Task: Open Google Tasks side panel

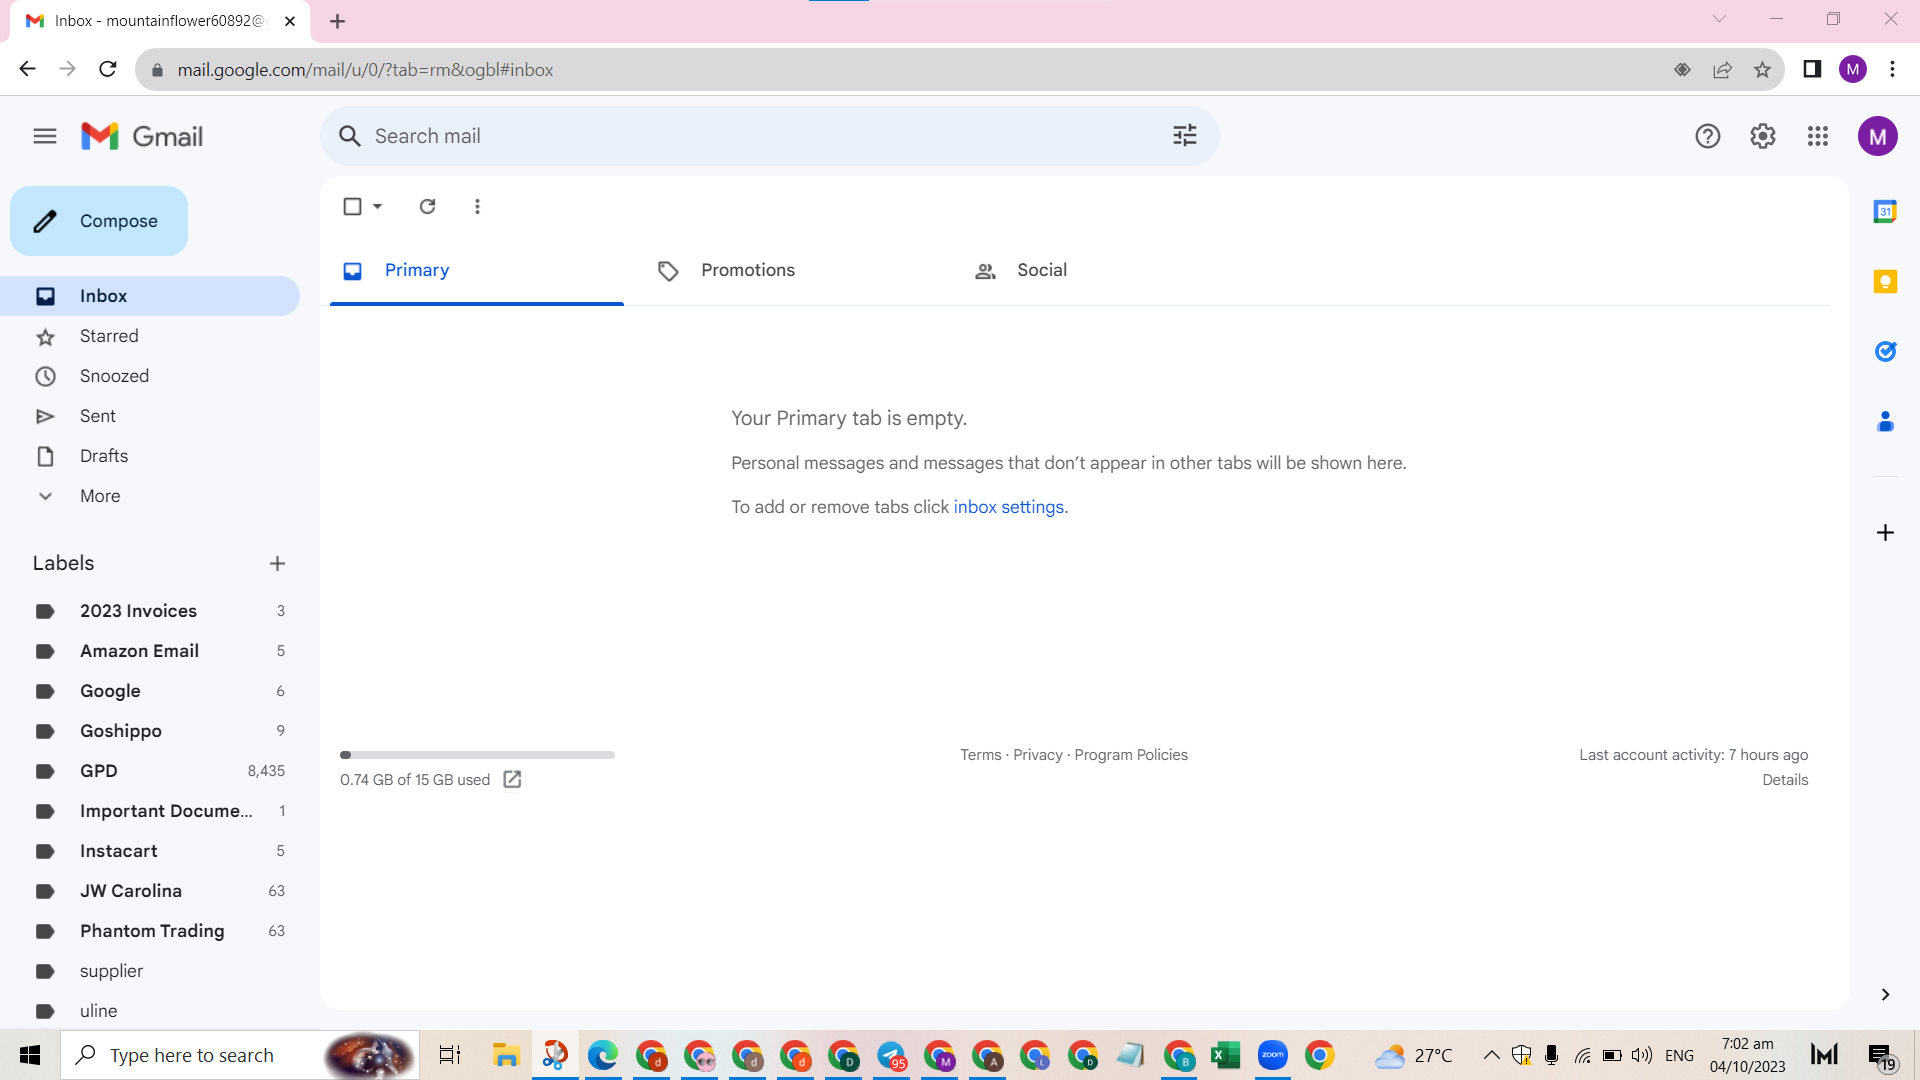Action: [x=1885, y=351]
